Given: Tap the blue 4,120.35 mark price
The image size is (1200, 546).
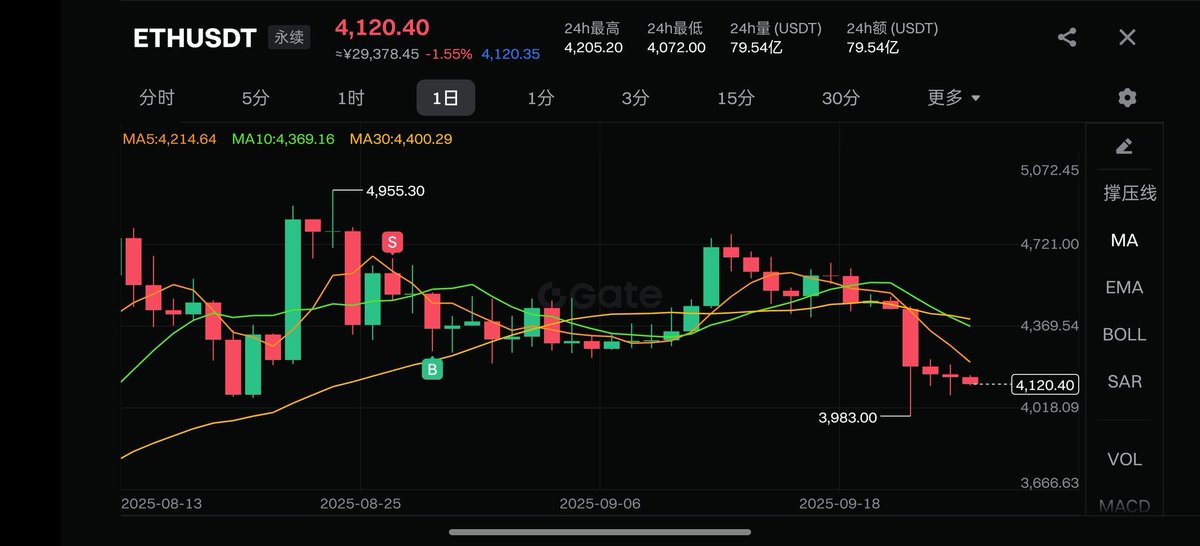Looking at the screenshot, I should pyautogui.click(x=511, y=54).
